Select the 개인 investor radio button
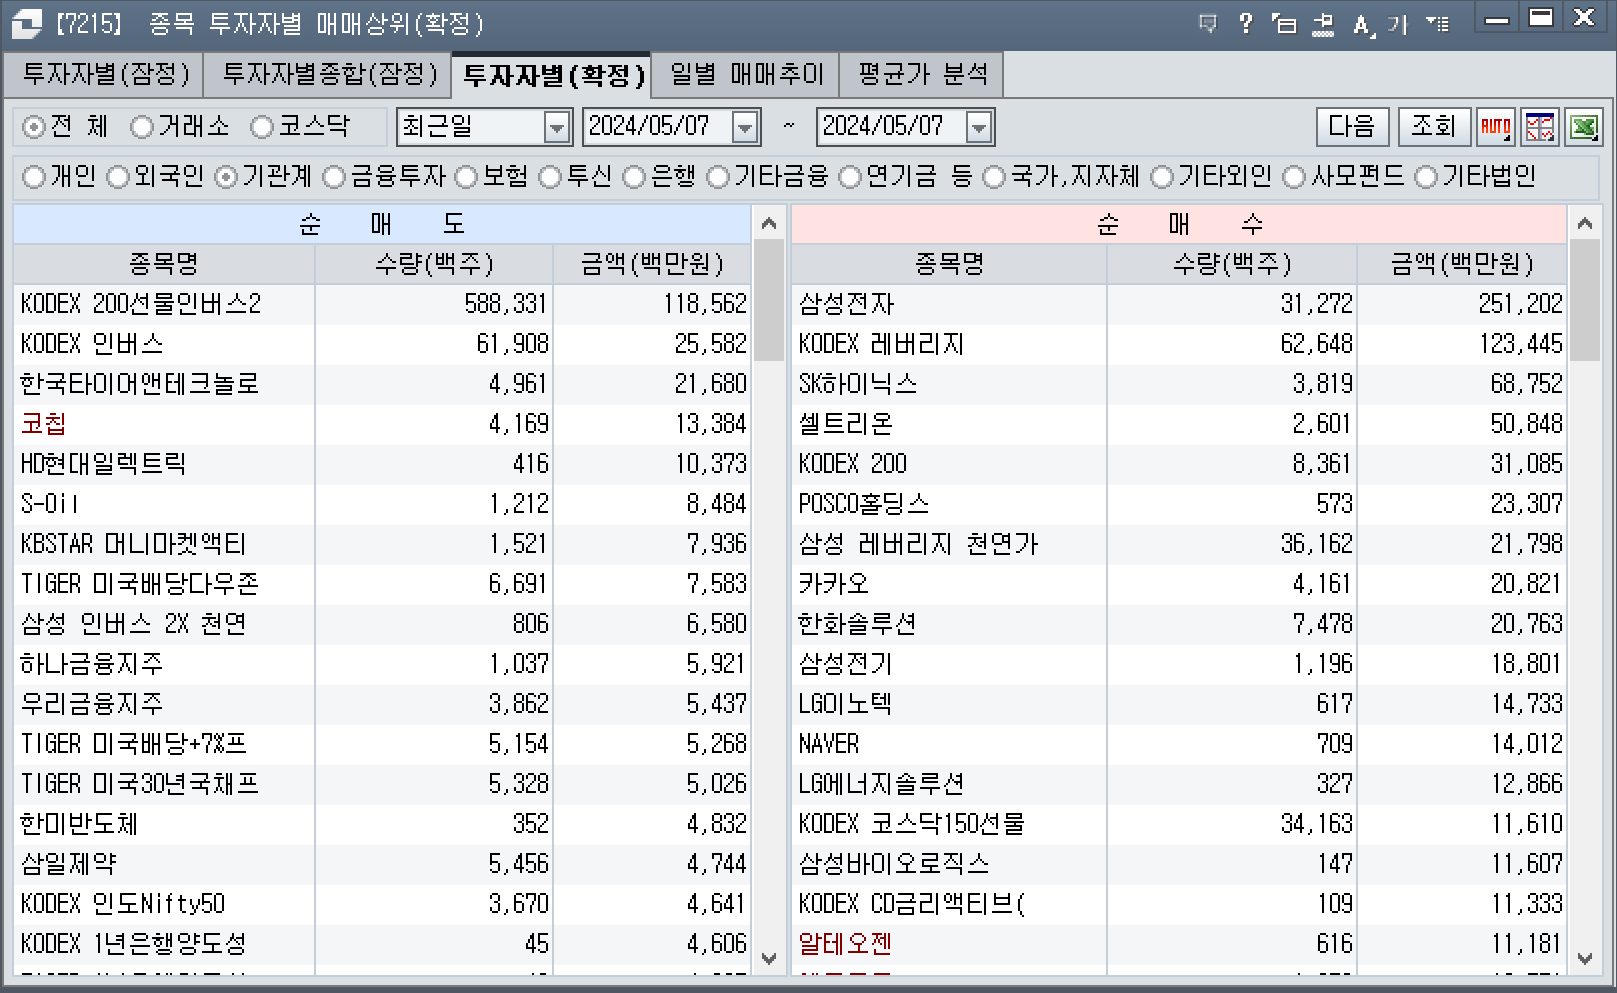This screenshot has width=1617, height=993. click(34, 177)
